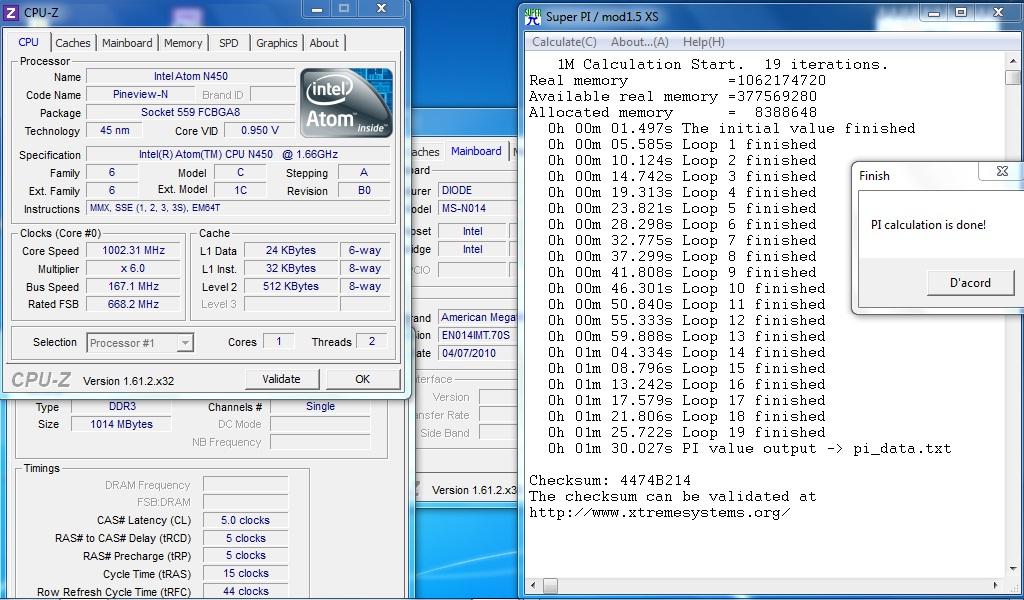Click the processor Name field Intel Atom N450
The height and width of the screenshot is (600, 1024).
pos(191,76)
